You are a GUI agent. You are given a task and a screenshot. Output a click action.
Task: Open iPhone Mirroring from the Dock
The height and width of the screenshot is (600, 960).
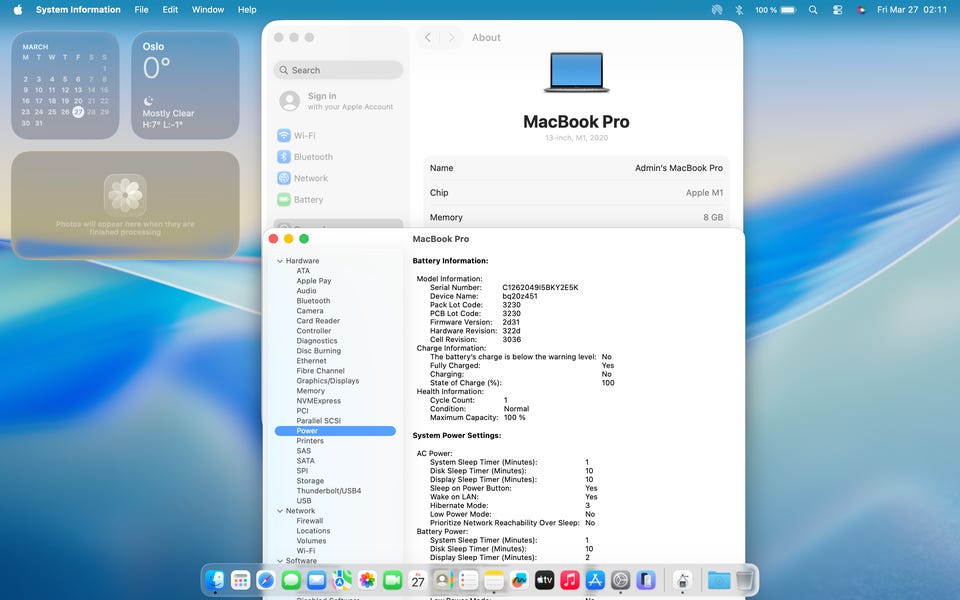[x=646, y=579]
